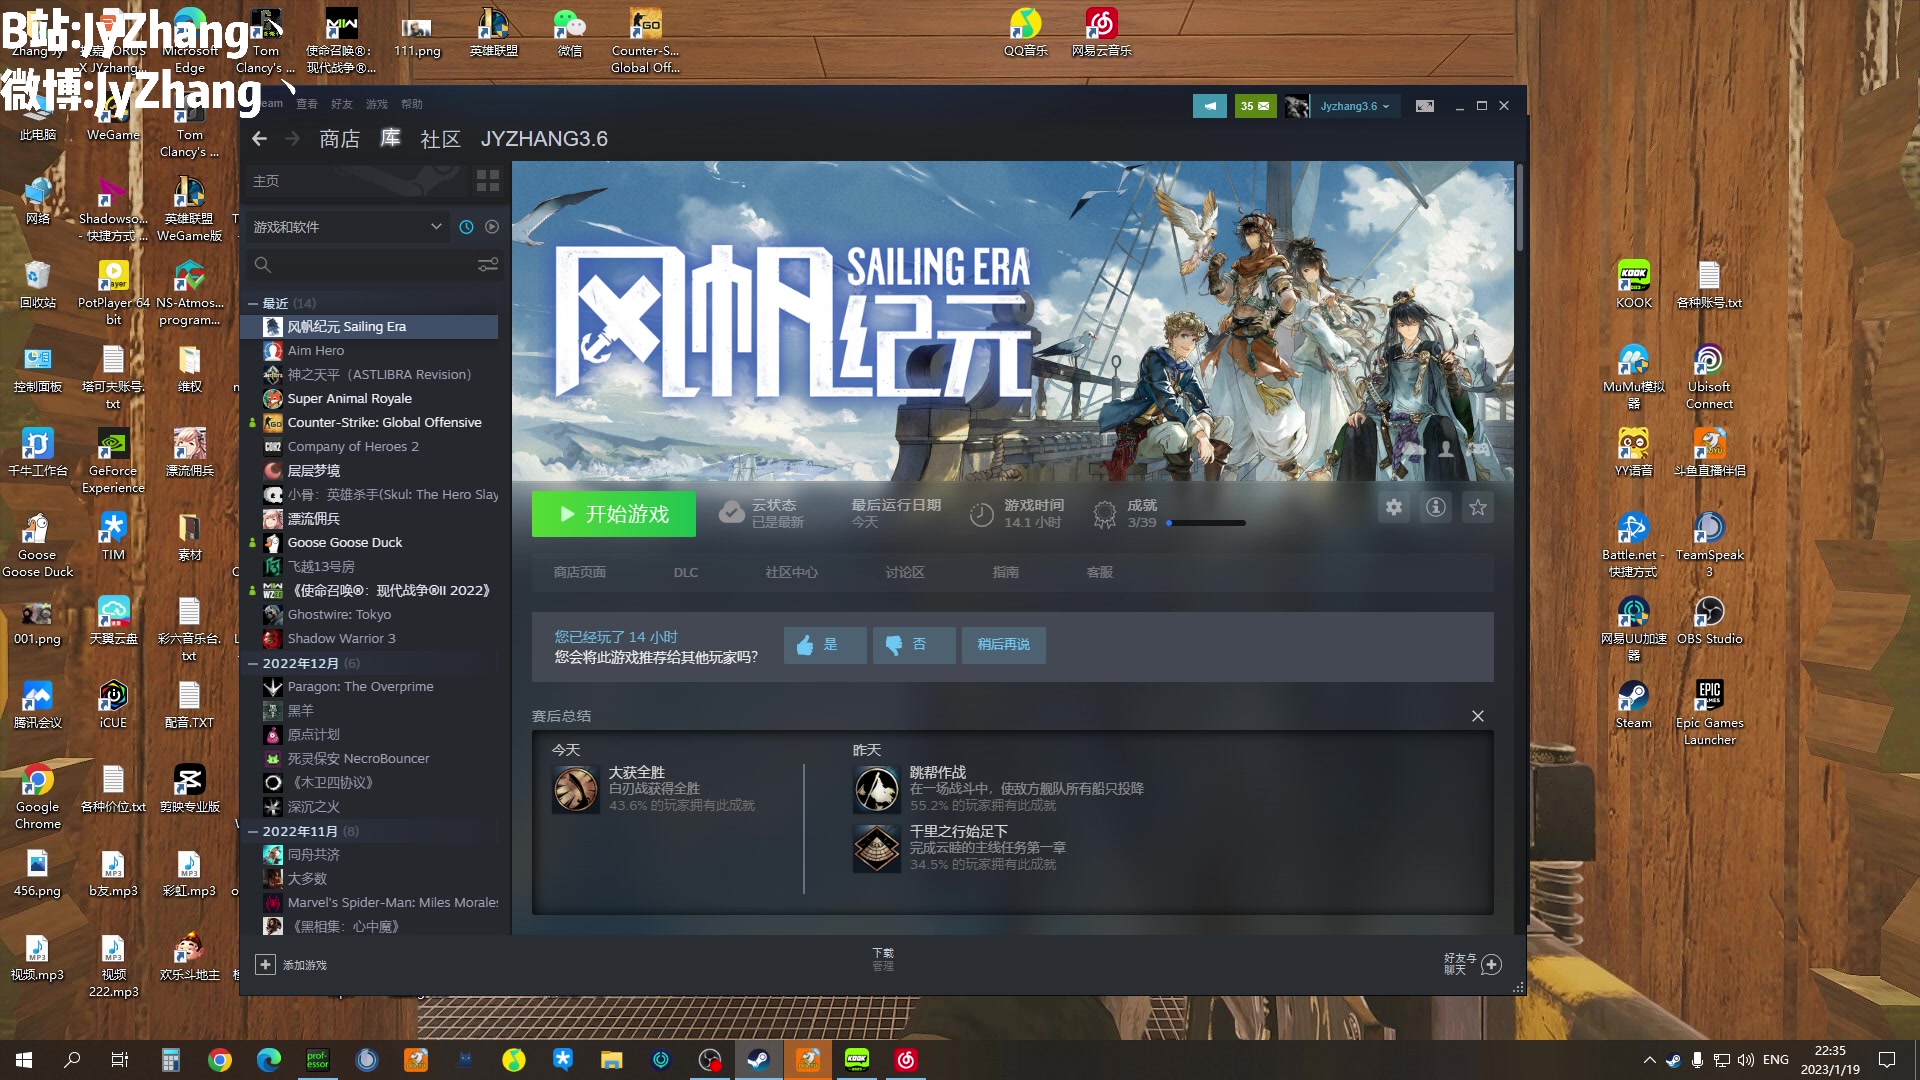
Task: Click the ENG input language indicator
Action: tap(1776, 1060)
